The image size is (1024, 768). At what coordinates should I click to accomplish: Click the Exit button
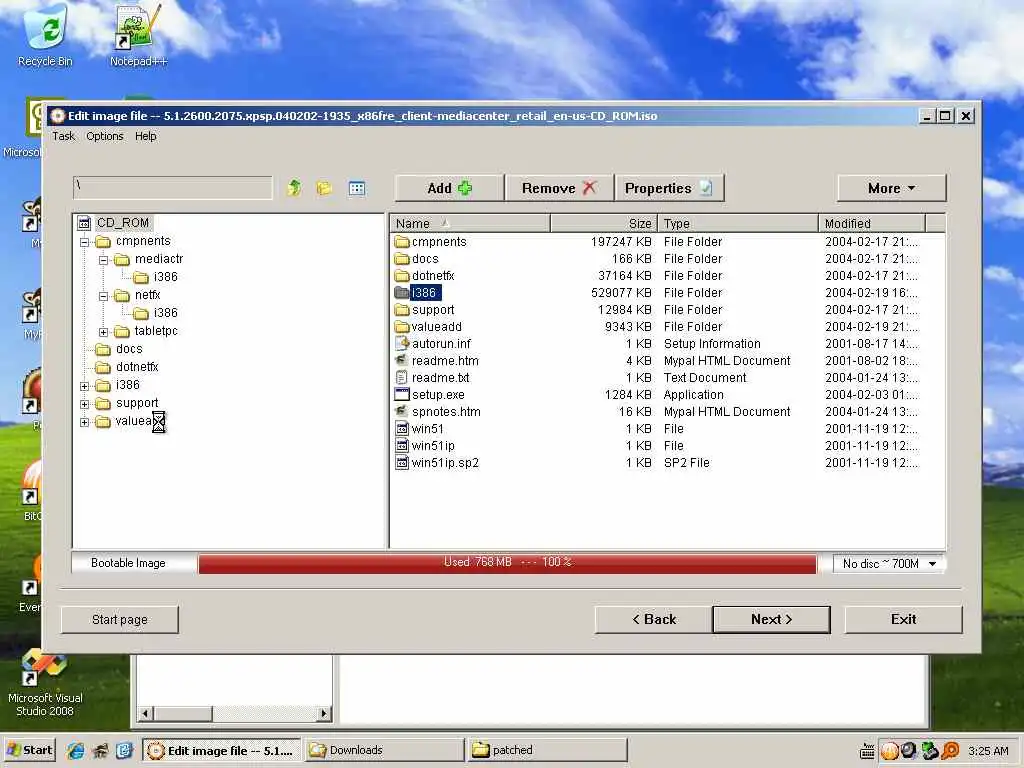(903, 619)
